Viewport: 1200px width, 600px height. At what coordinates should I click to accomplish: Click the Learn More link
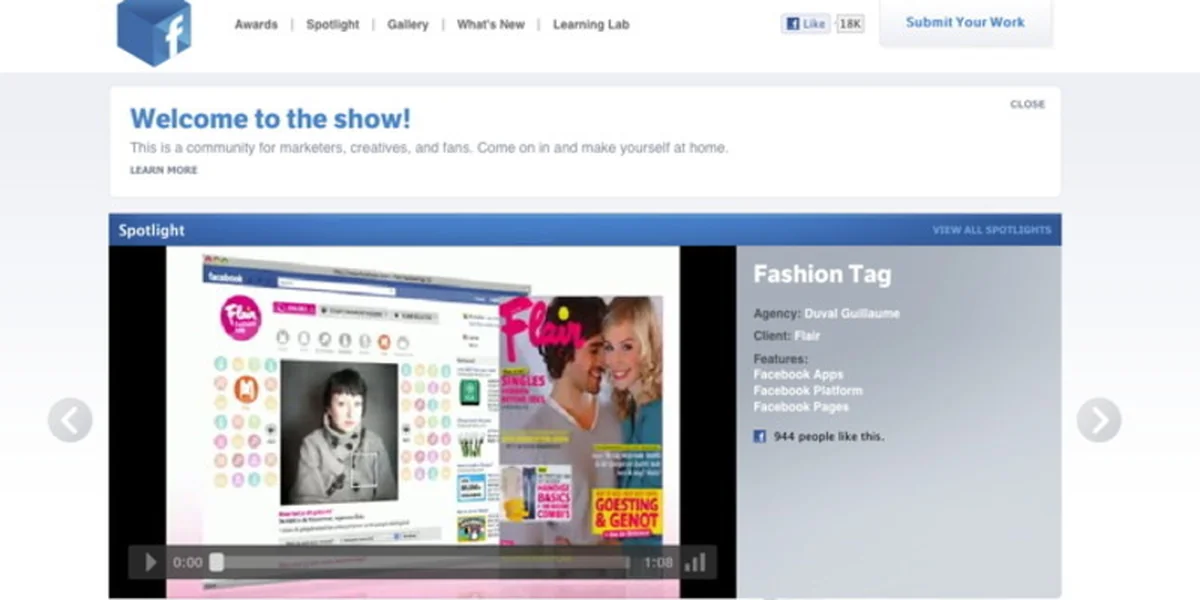click(163, 170)
